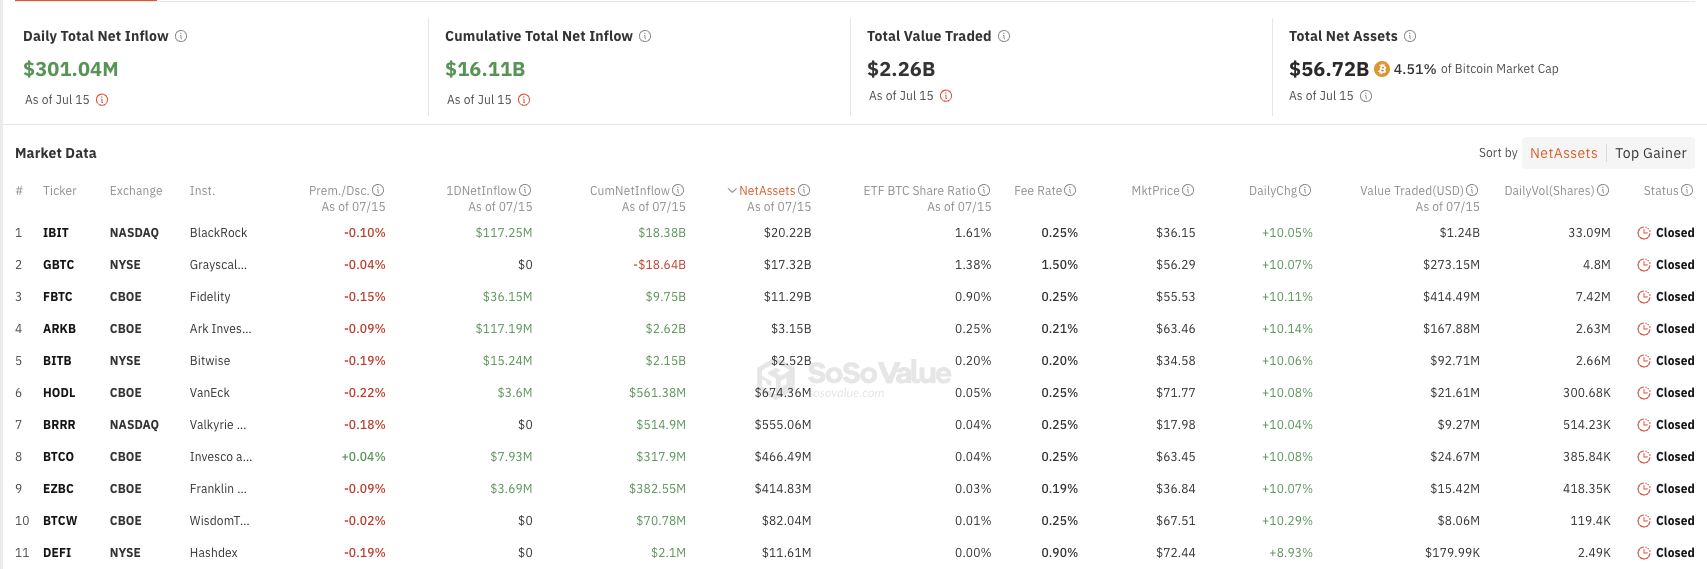This screenshot has height=569, width=1707.
Task: Click info icon next to Cumulative Total Net Inflow
Action: 645,36
